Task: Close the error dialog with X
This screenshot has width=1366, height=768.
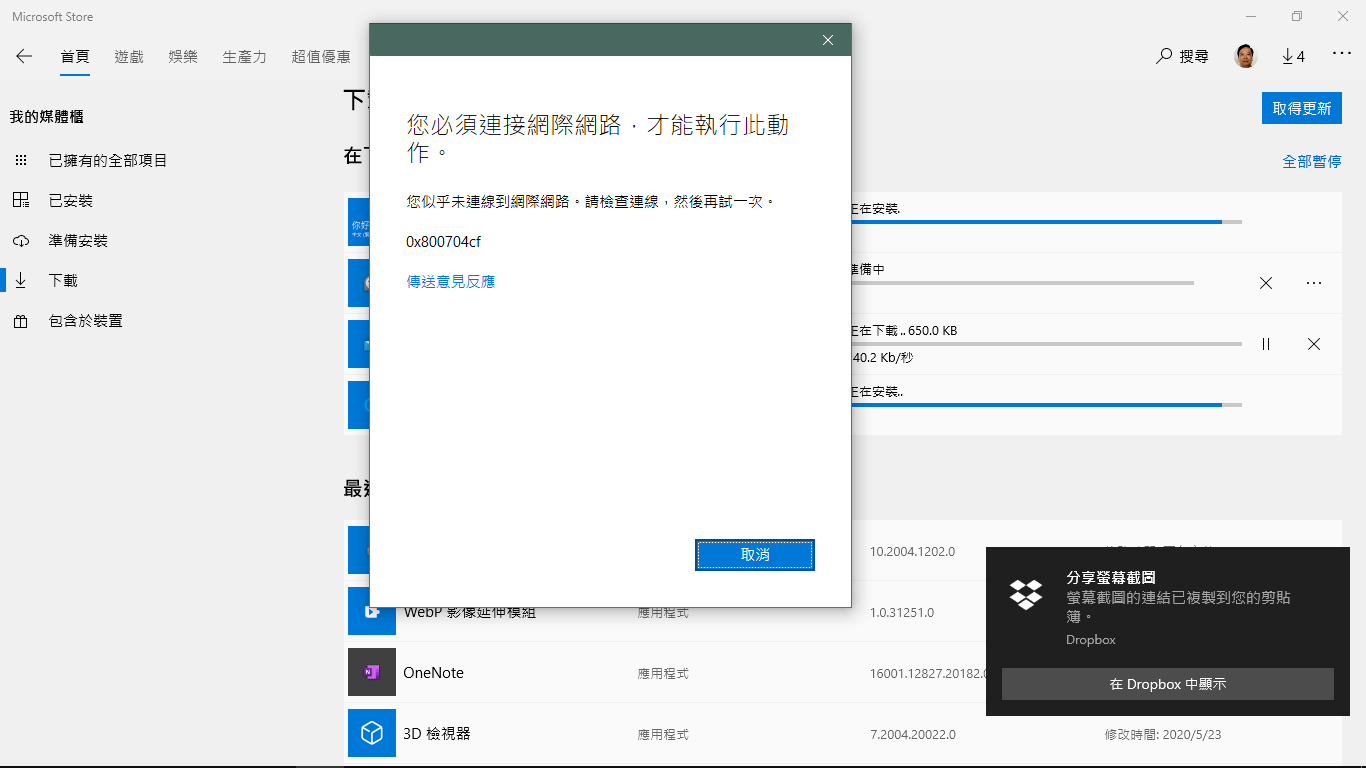Action: pos(827,40)
